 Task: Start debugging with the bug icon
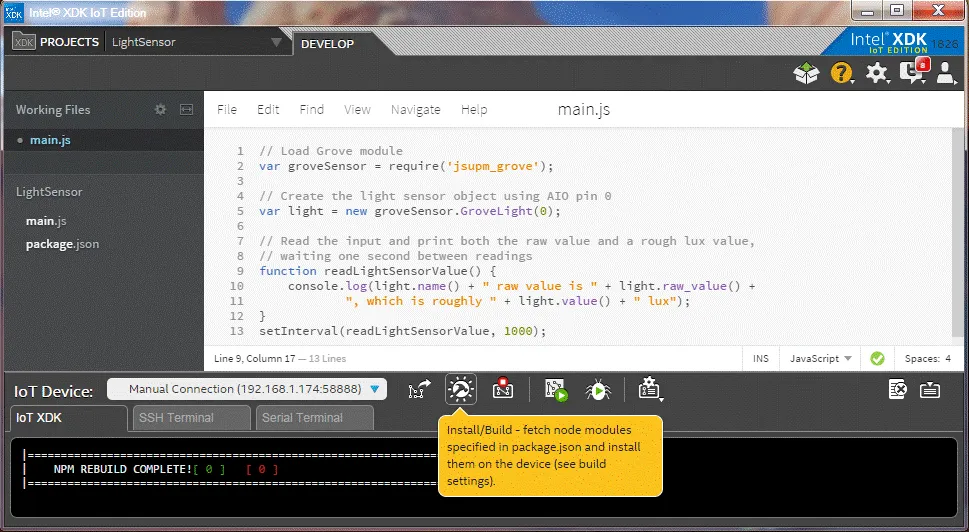point(598,390)
